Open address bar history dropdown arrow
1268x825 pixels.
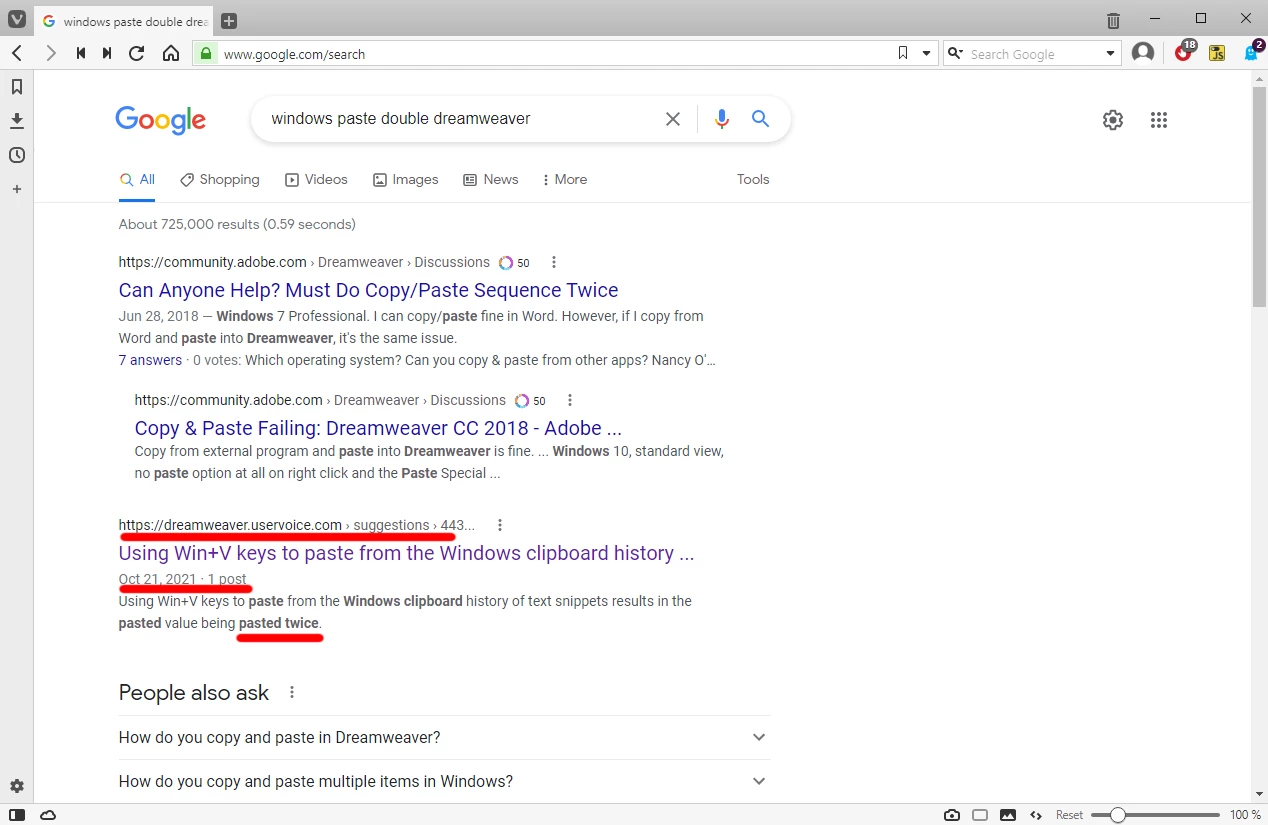coord(927,53)
